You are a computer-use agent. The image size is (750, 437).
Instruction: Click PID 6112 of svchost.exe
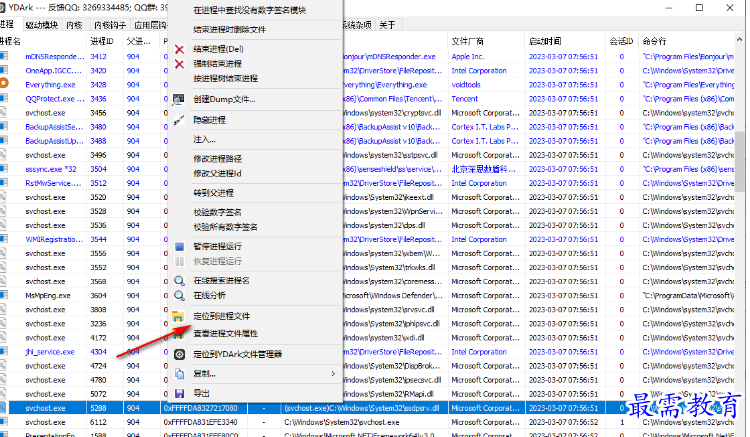click(x=98, y=423)
